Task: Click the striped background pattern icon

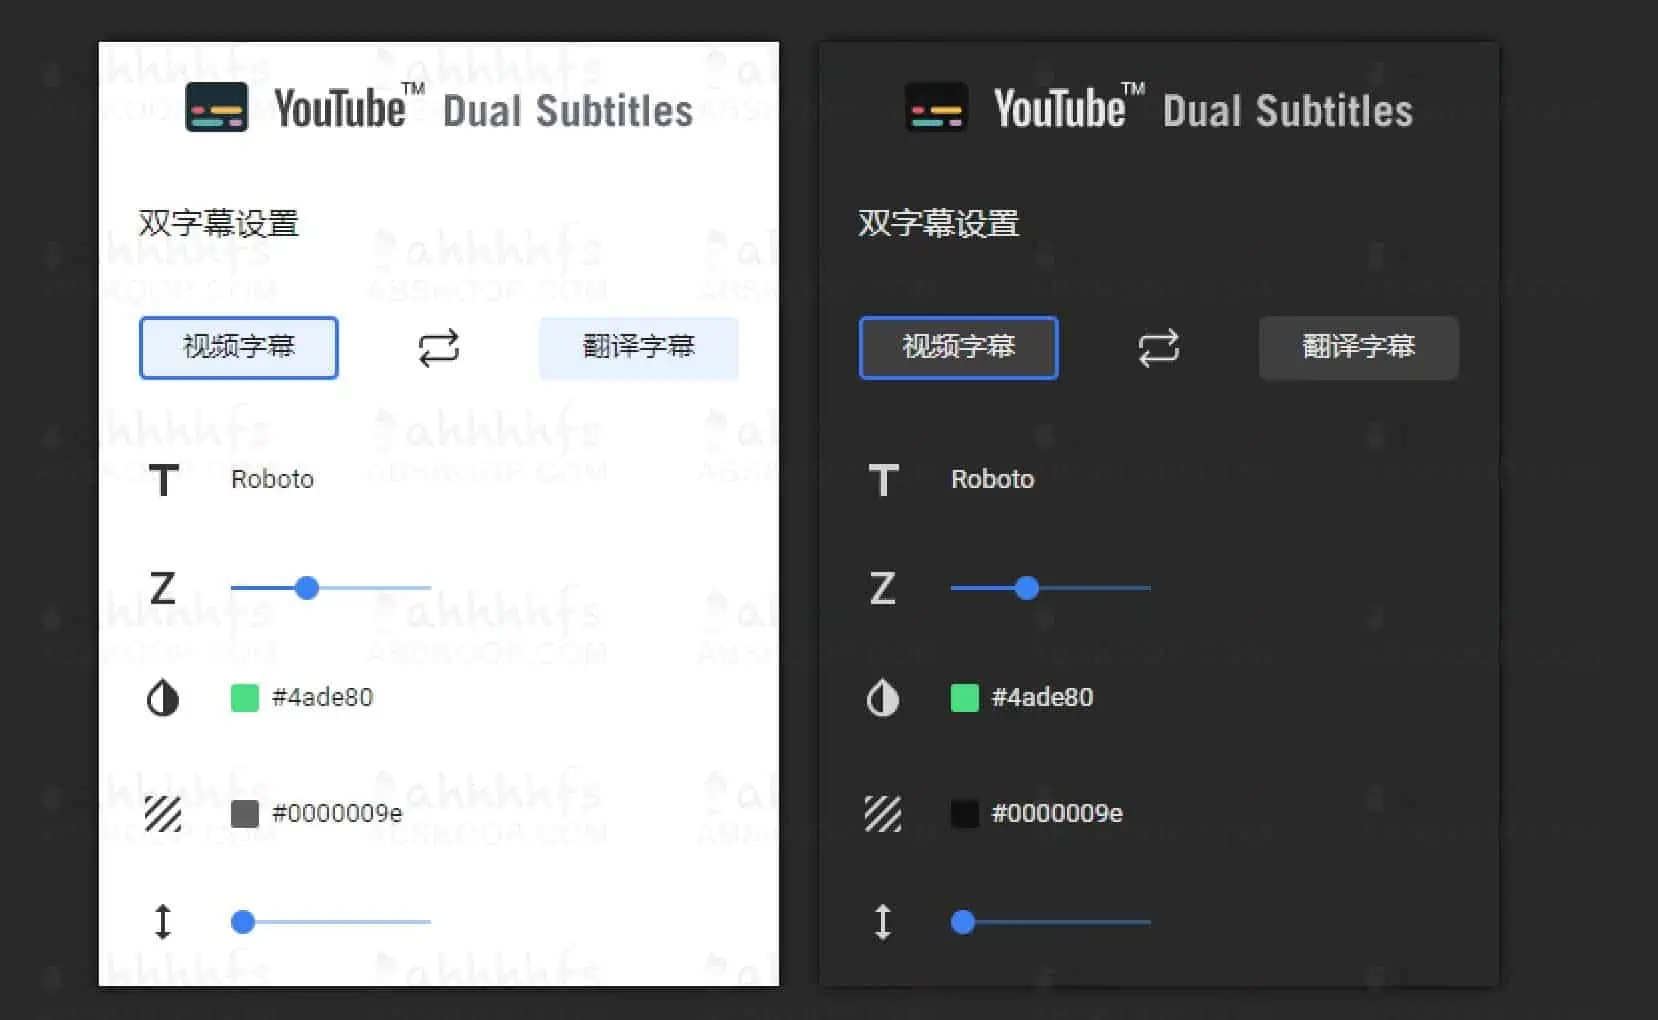Action: [x=163, y=813]
